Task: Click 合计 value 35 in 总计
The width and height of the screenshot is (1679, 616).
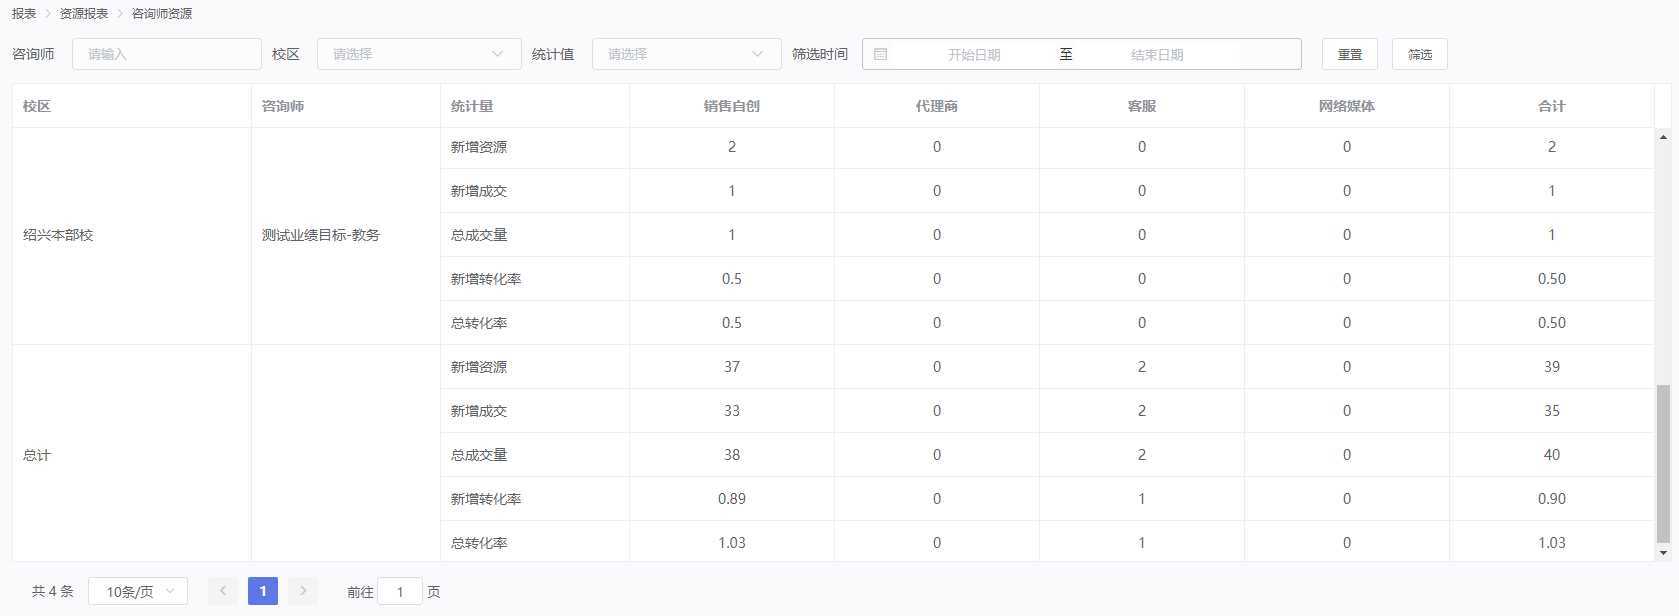Action: pos(1552,411)
